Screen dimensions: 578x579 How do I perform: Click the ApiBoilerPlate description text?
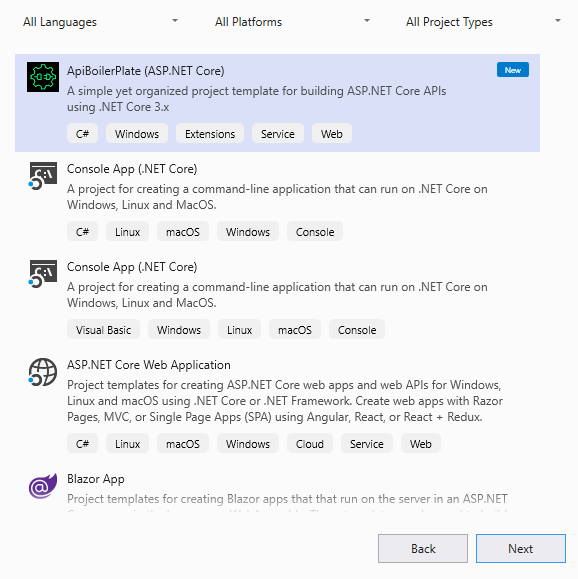pyautogui.click(x=257, y=99)
